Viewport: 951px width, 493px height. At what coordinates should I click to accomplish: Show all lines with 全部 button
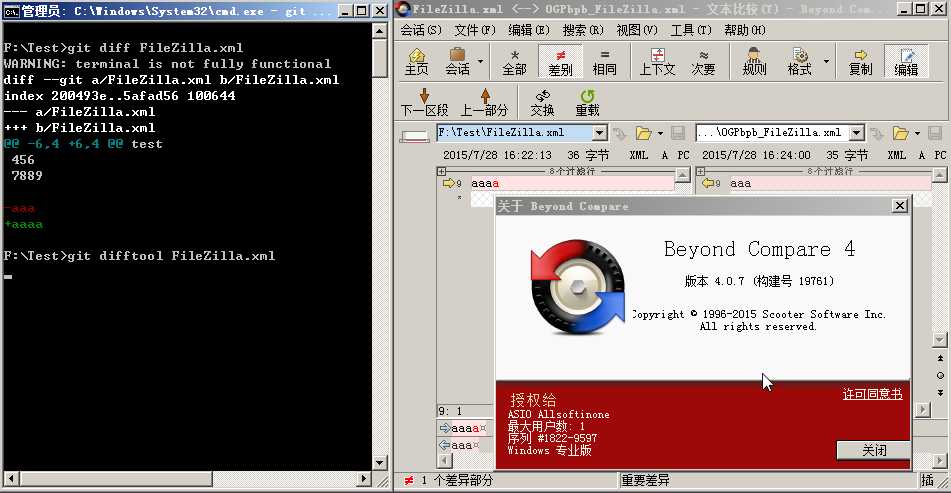(x=514, y=61)
